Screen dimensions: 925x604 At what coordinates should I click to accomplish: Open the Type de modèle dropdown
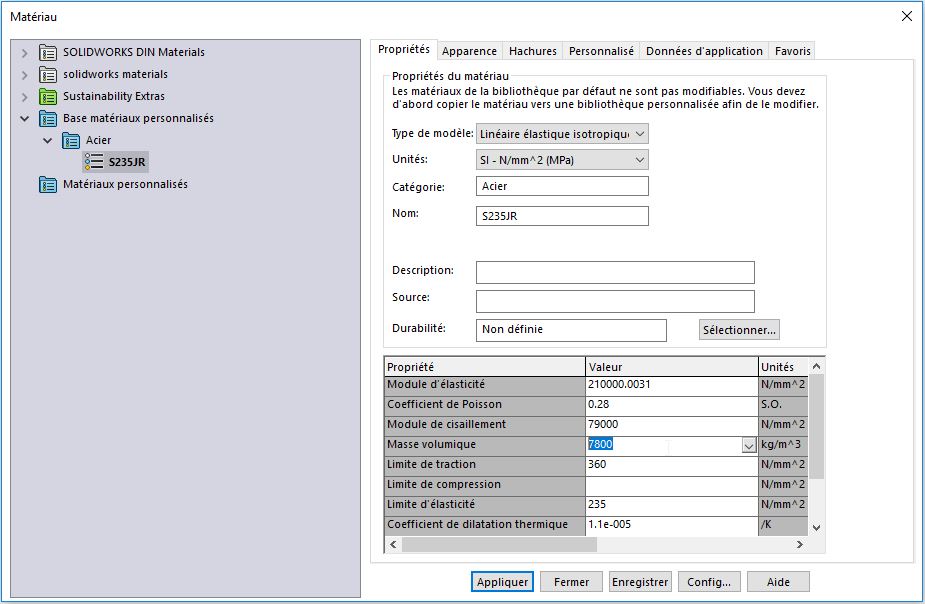click(640, 133)
